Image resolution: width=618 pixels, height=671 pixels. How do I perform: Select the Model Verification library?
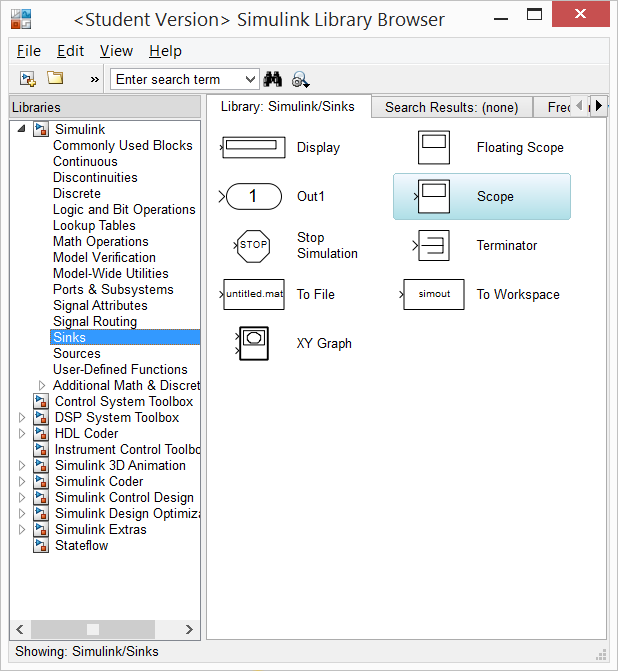point(104,258)
